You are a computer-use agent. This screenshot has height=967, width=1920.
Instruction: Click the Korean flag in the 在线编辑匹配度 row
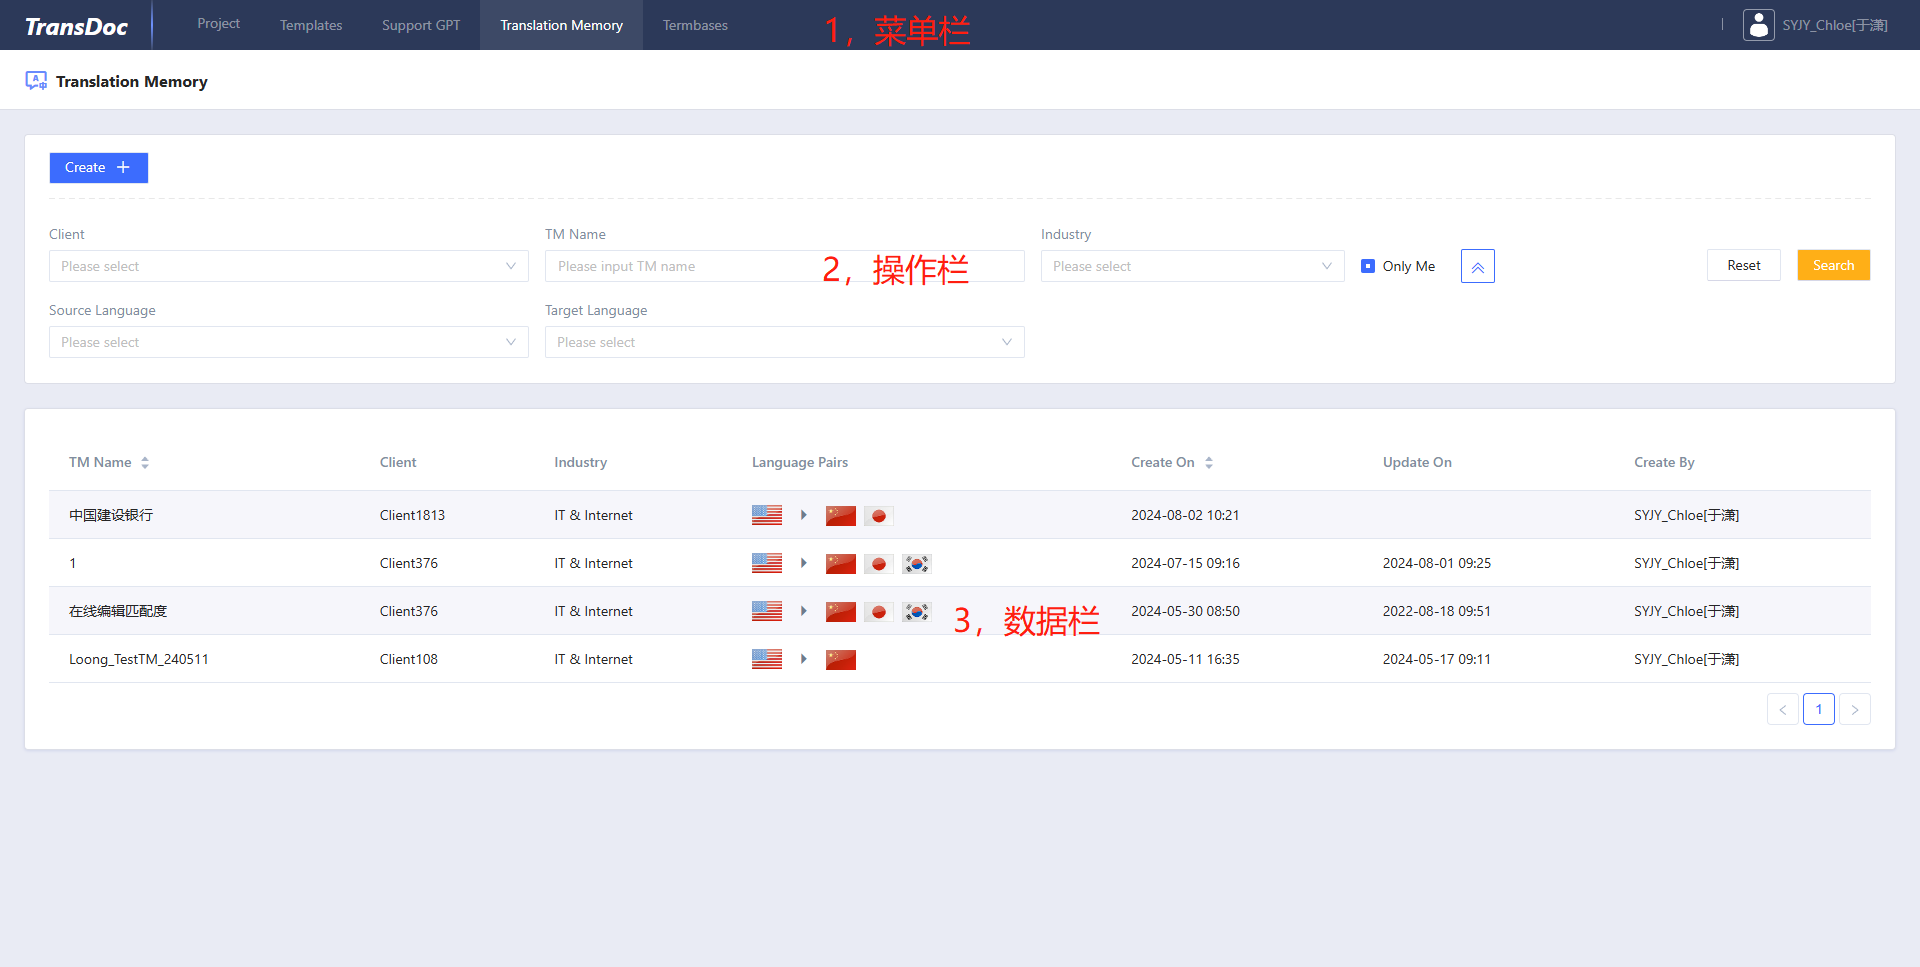[x=916, y=611]
